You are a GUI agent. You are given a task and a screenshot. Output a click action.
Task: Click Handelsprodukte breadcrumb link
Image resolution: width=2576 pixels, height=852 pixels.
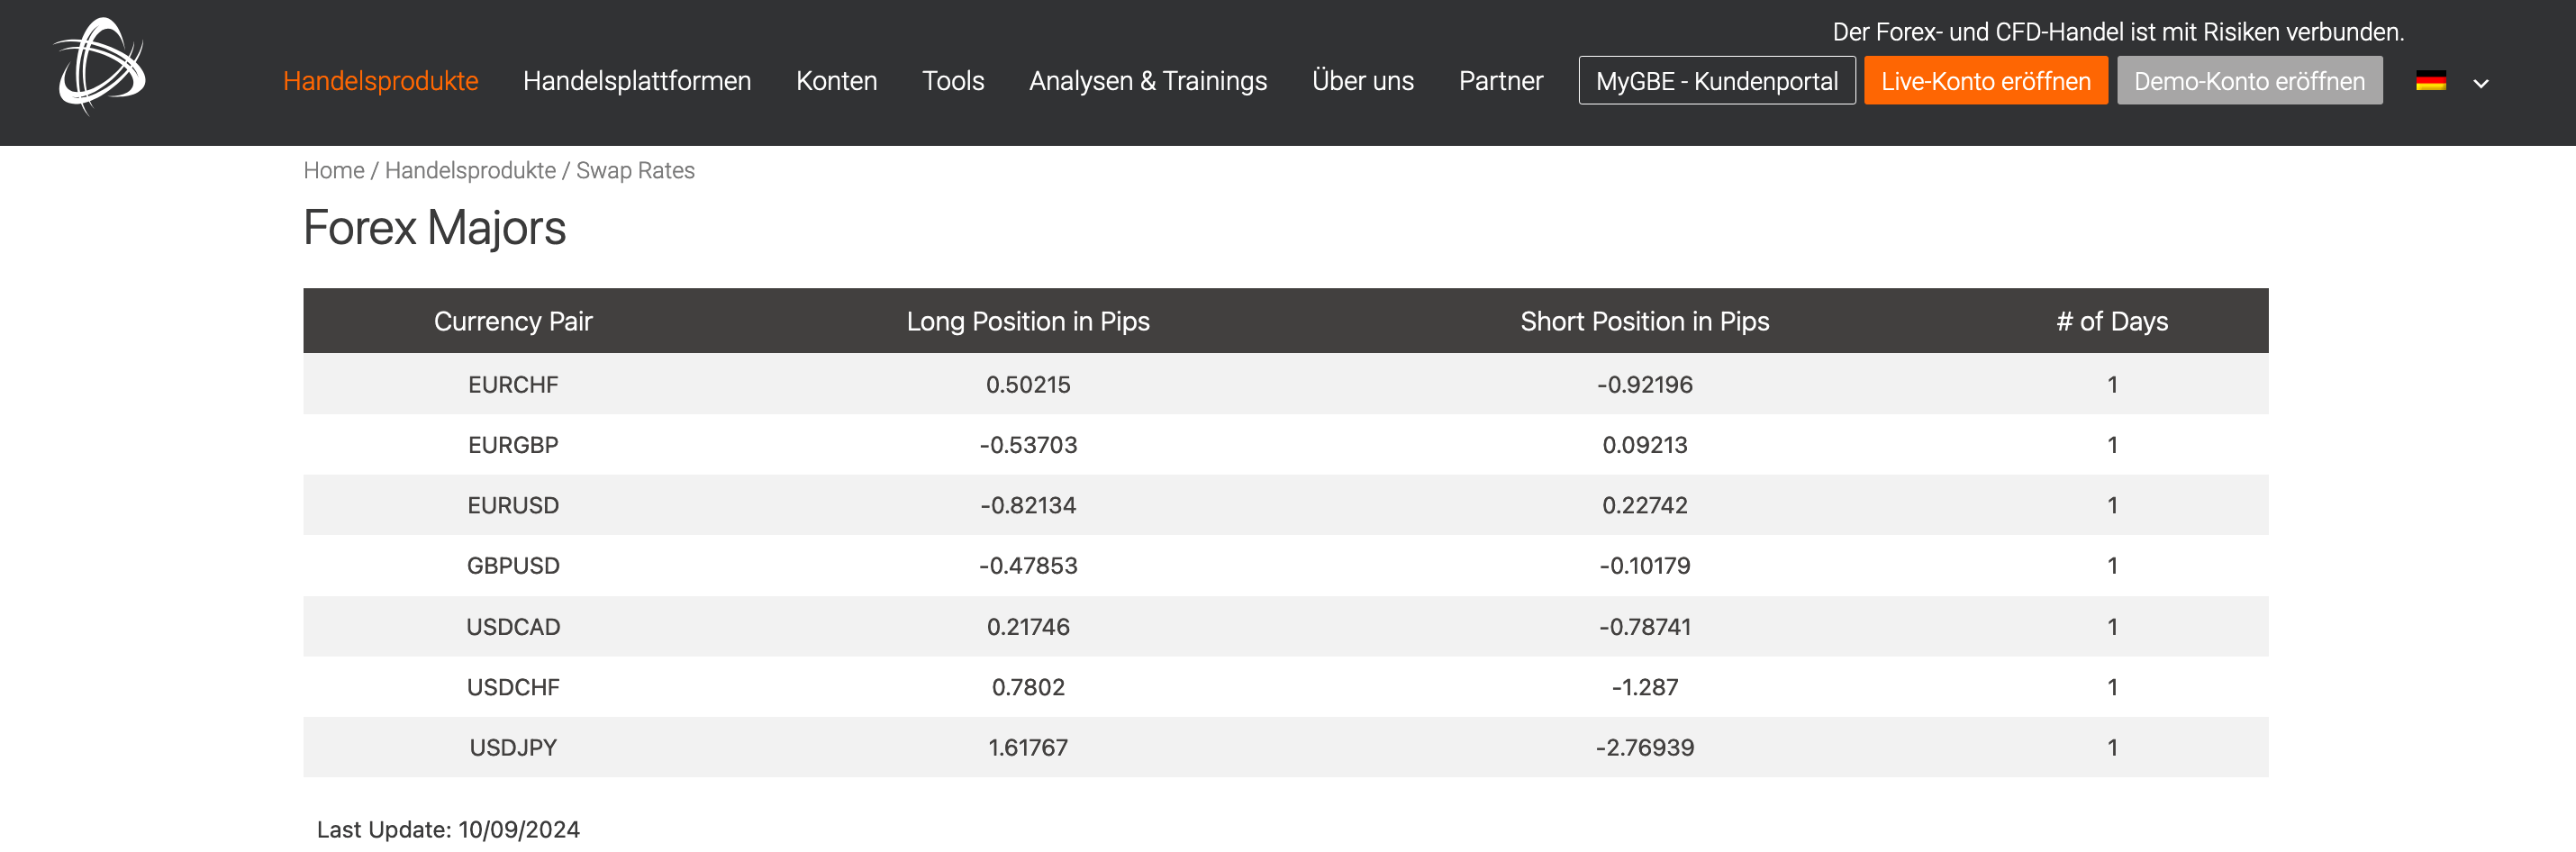click(470, 171)
